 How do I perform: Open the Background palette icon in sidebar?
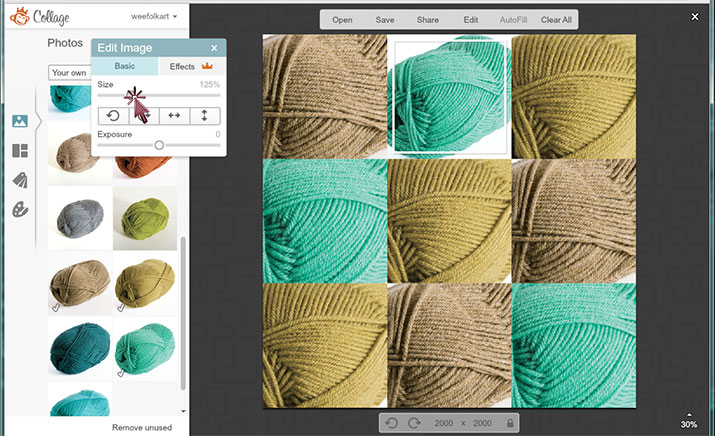point(20,210)
